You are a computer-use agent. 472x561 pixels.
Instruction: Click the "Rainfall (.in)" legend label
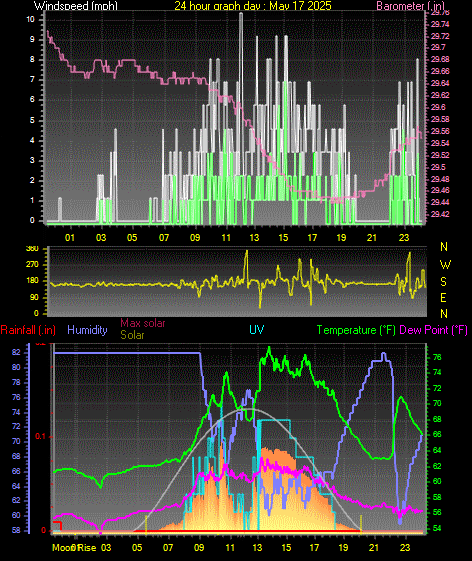[28, 330]
